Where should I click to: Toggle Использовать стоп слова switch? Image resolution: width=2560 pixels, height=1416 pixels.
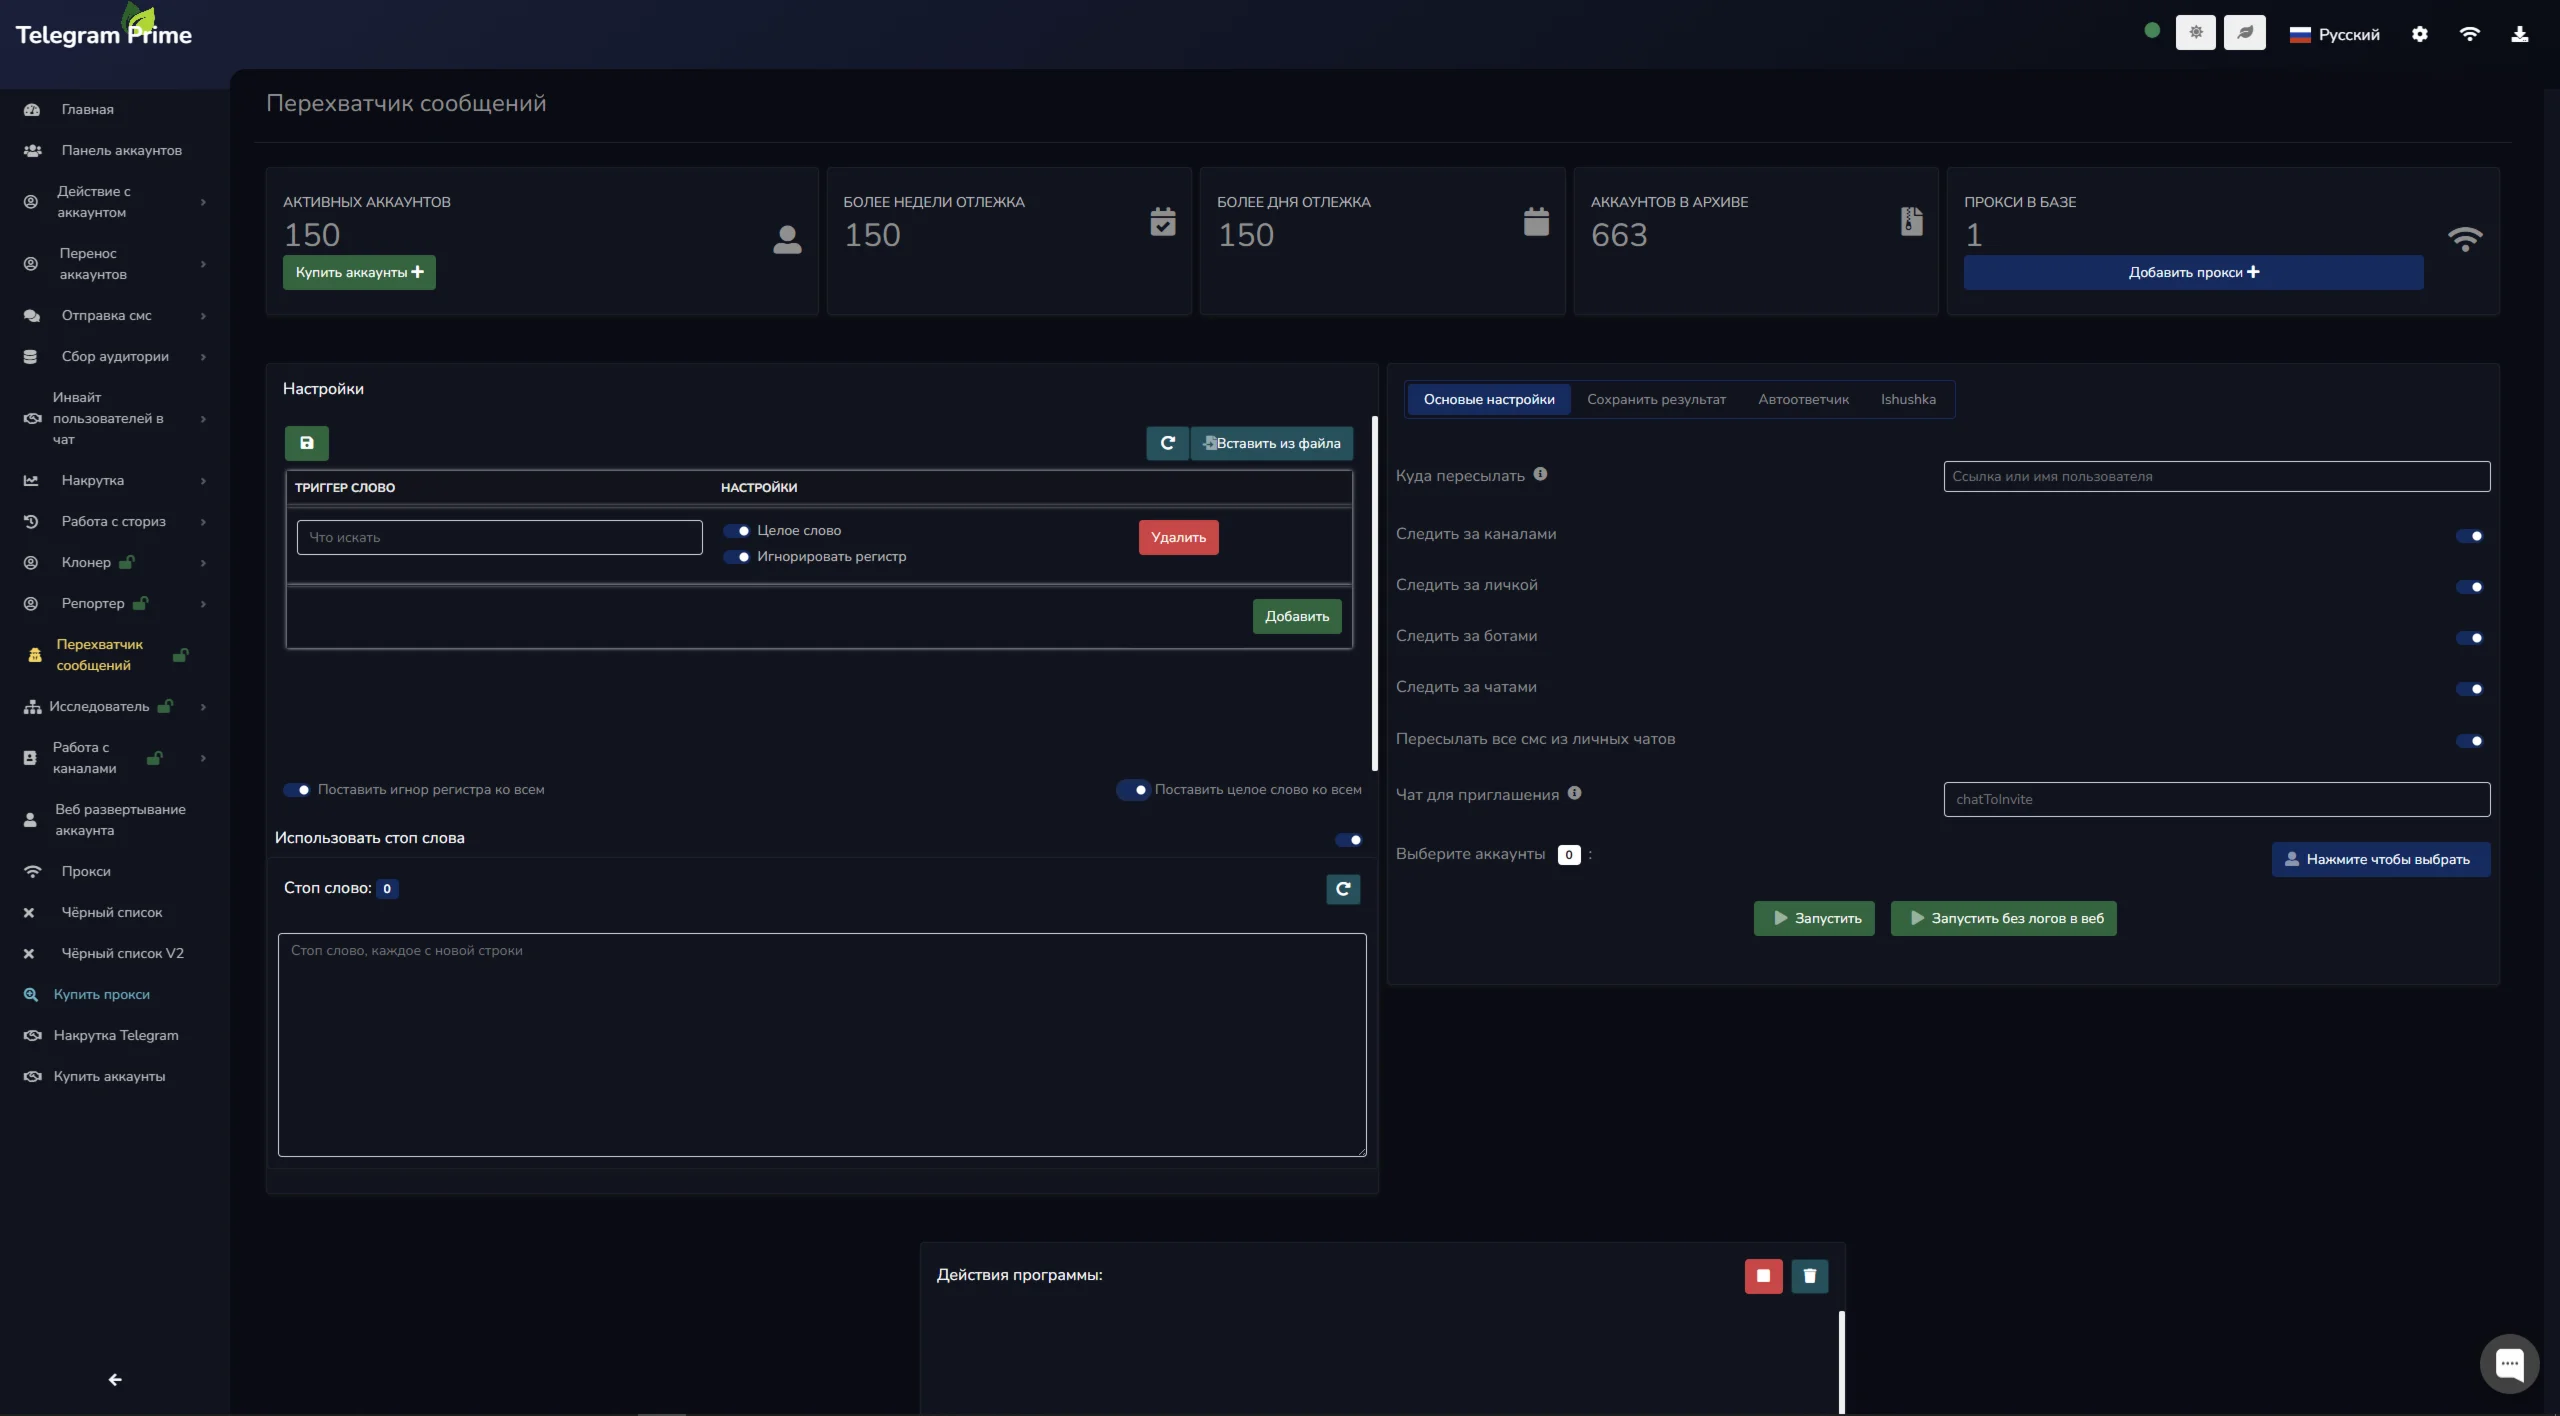(x=1348, y=840)
